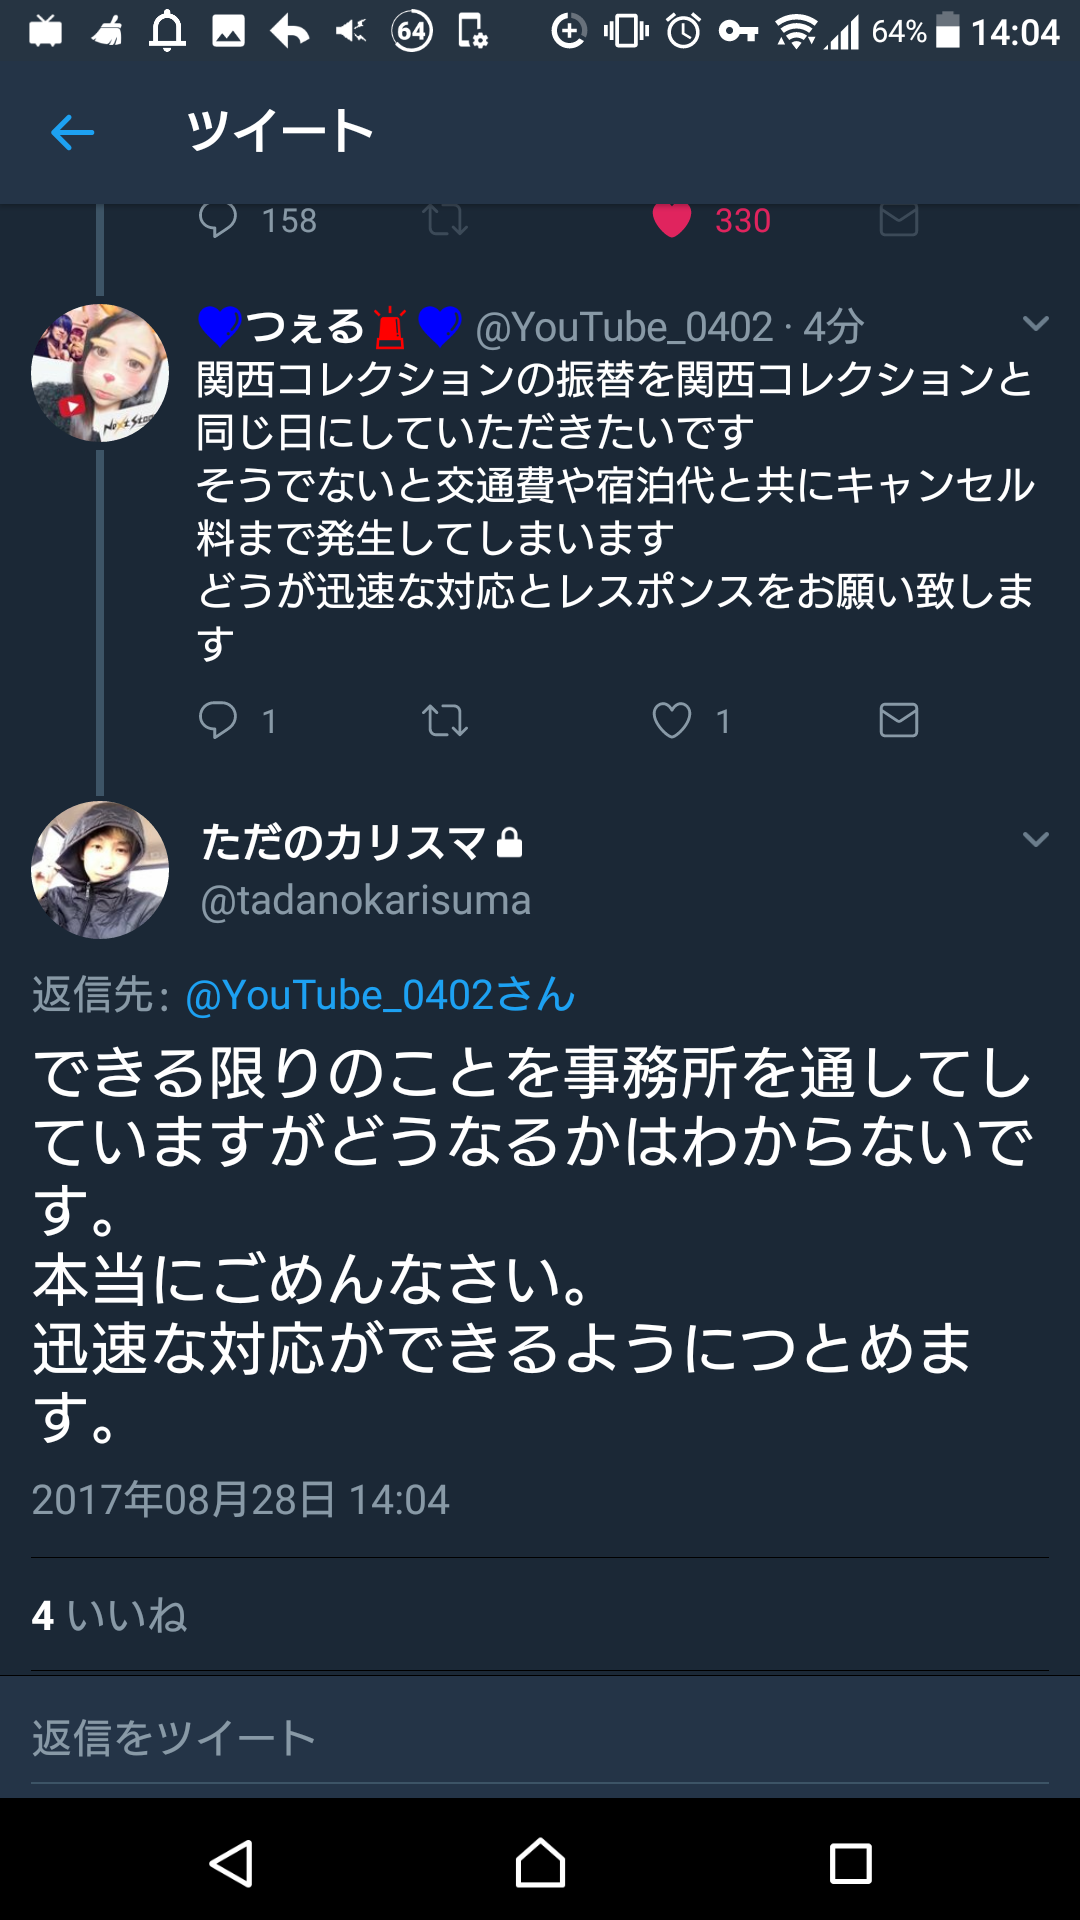Tap the back arrow in the header
This screenshot has height=1920, width=1080.
72,132
